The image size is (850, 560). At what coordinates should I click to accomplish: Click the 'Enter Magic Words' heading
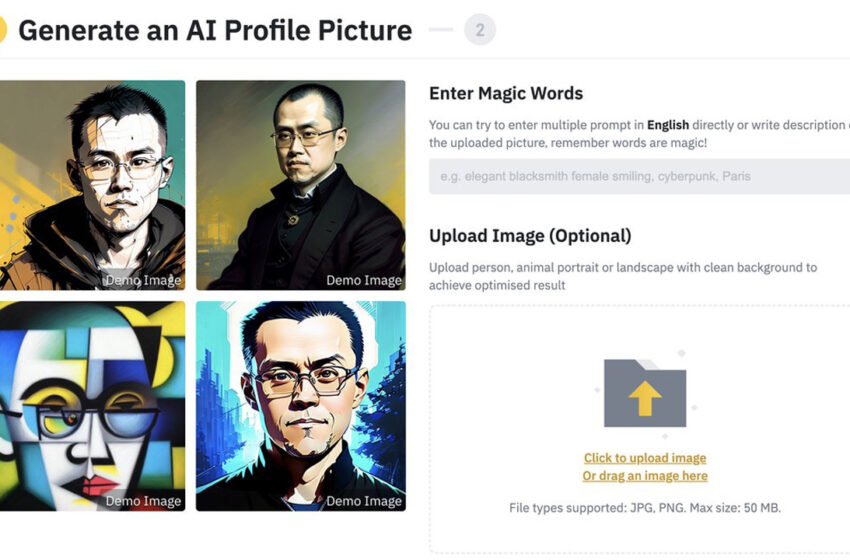click(x=506, y=93)
